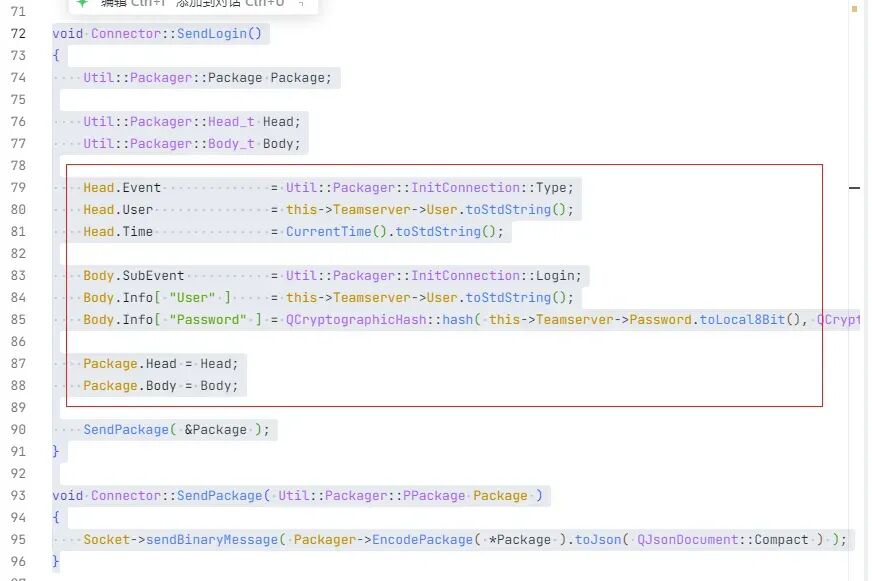872x581 pixels.
Task: Click the warning marker at top of scrollbar stripe
Action: pos(854,9)
